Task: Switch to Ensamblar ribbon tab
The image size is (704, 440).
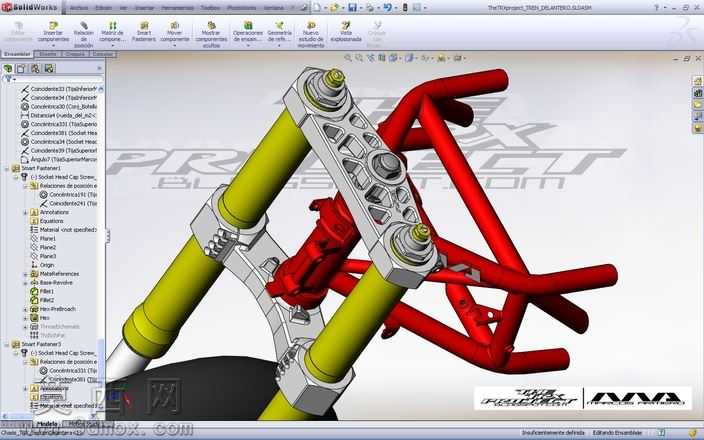Action: [x=17, y=54]
